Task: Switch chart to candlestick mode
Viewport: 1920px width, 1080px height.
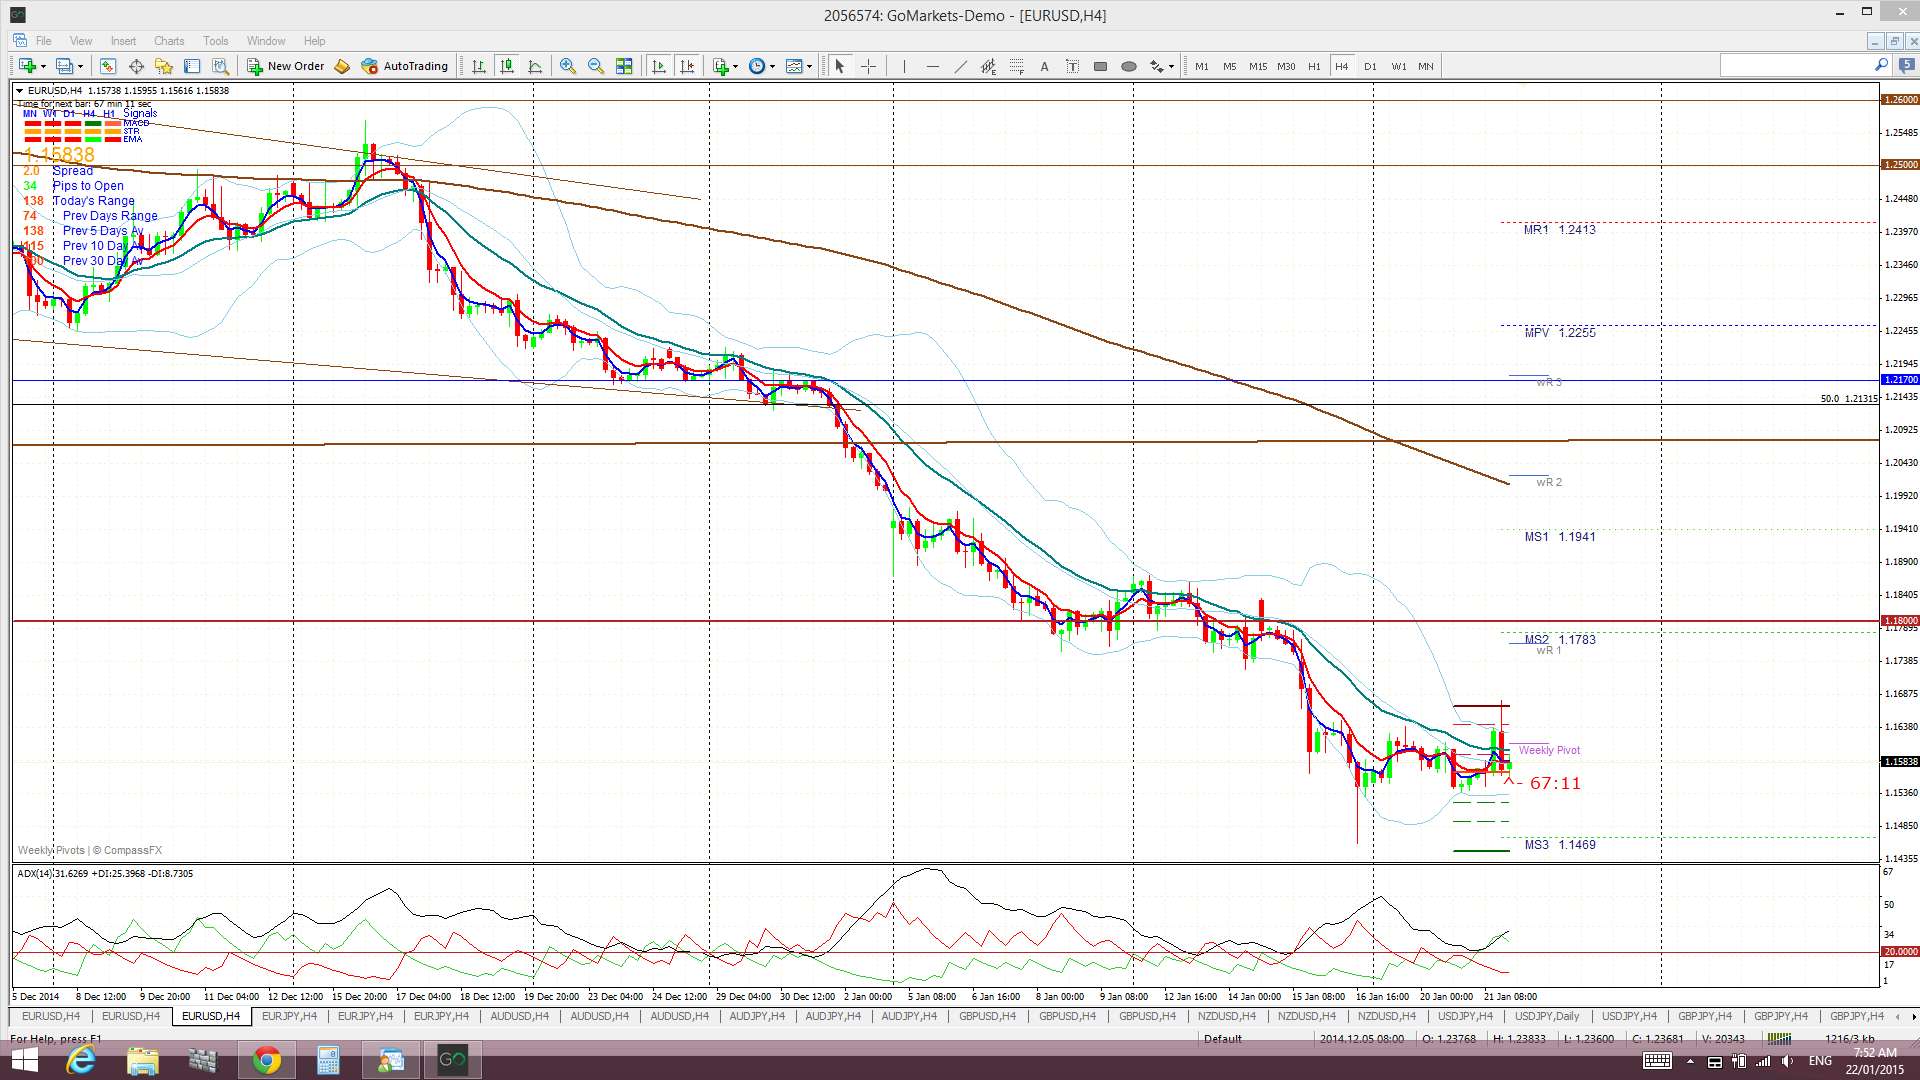Action: 507,66
